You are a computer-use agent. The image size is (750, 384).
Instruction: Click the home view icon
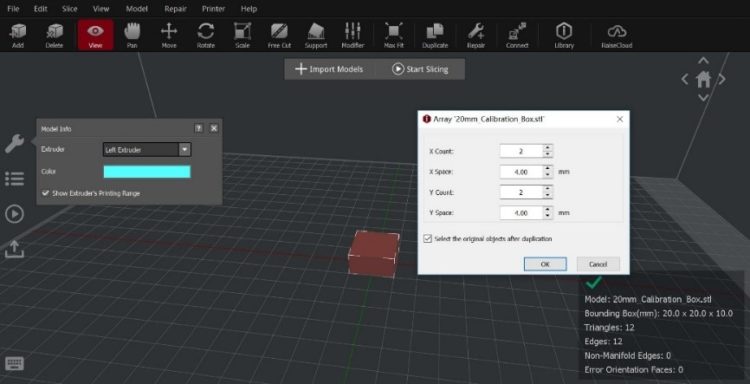(703, 79)
